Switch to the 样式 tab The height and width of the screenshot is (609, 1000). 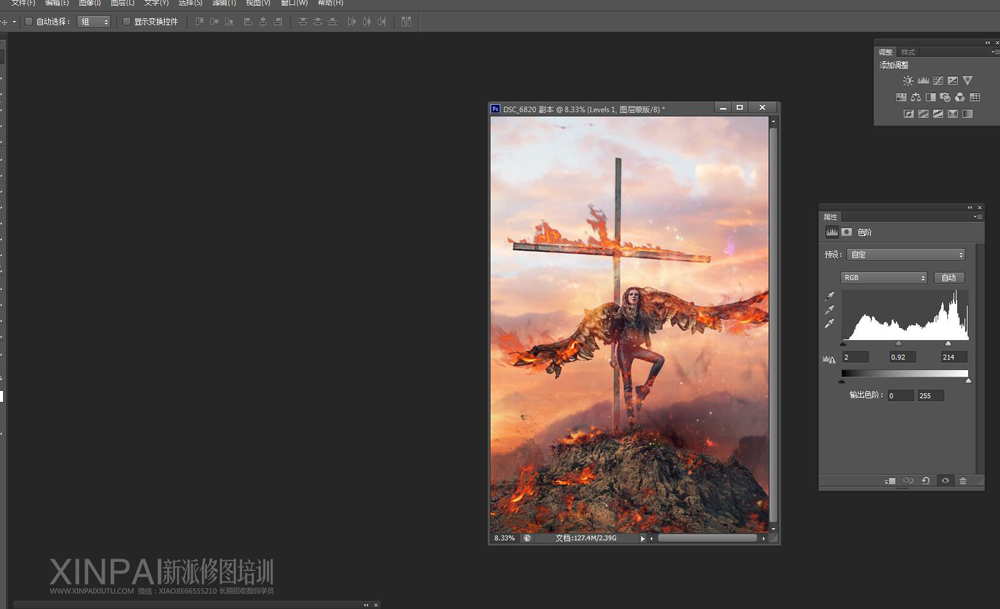pyautogui.click(x=908, y=52)
